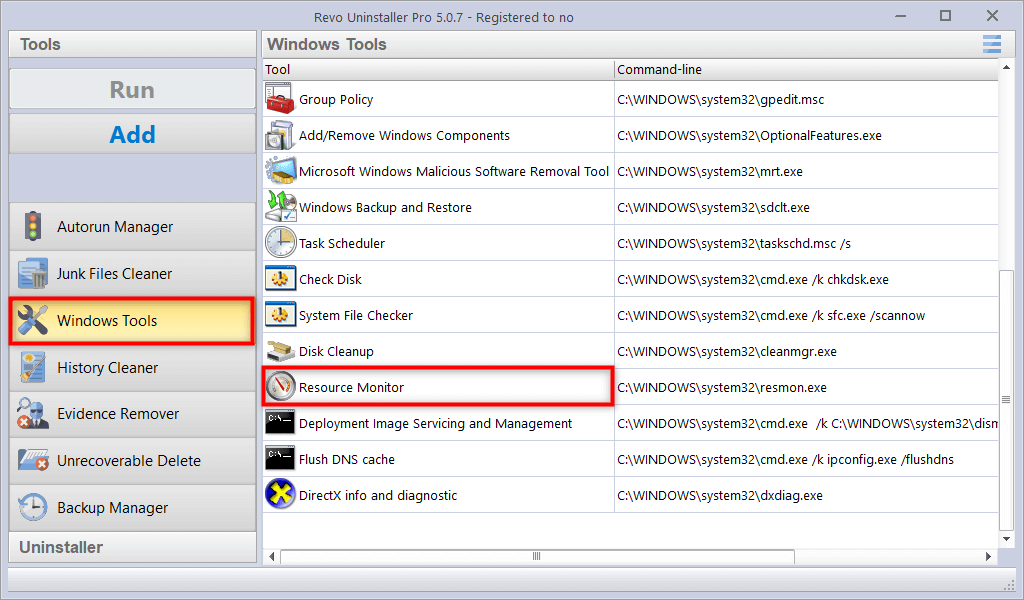Image resolution: width=1024 pixels, height=600 pixels.
Task: Click the Add/Remove Windows Components icon
Action: click(x=280, y=135)
